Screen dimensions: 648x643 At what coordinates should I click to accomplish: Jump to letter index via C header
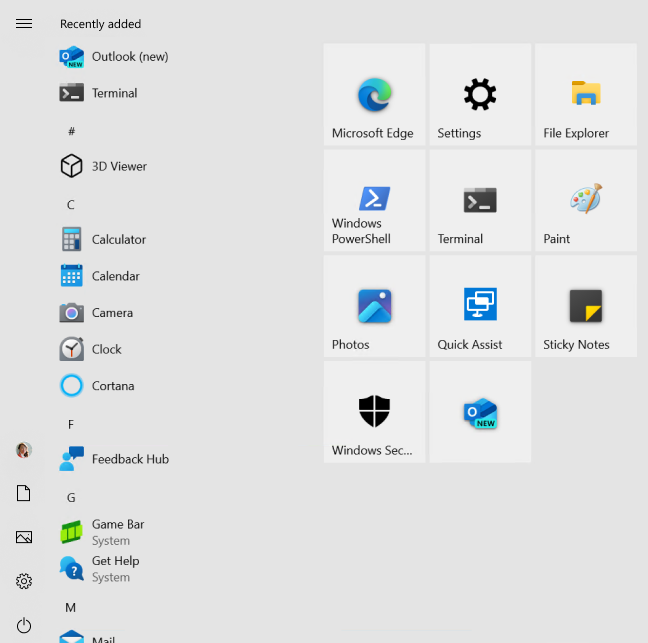pos(71,205)
